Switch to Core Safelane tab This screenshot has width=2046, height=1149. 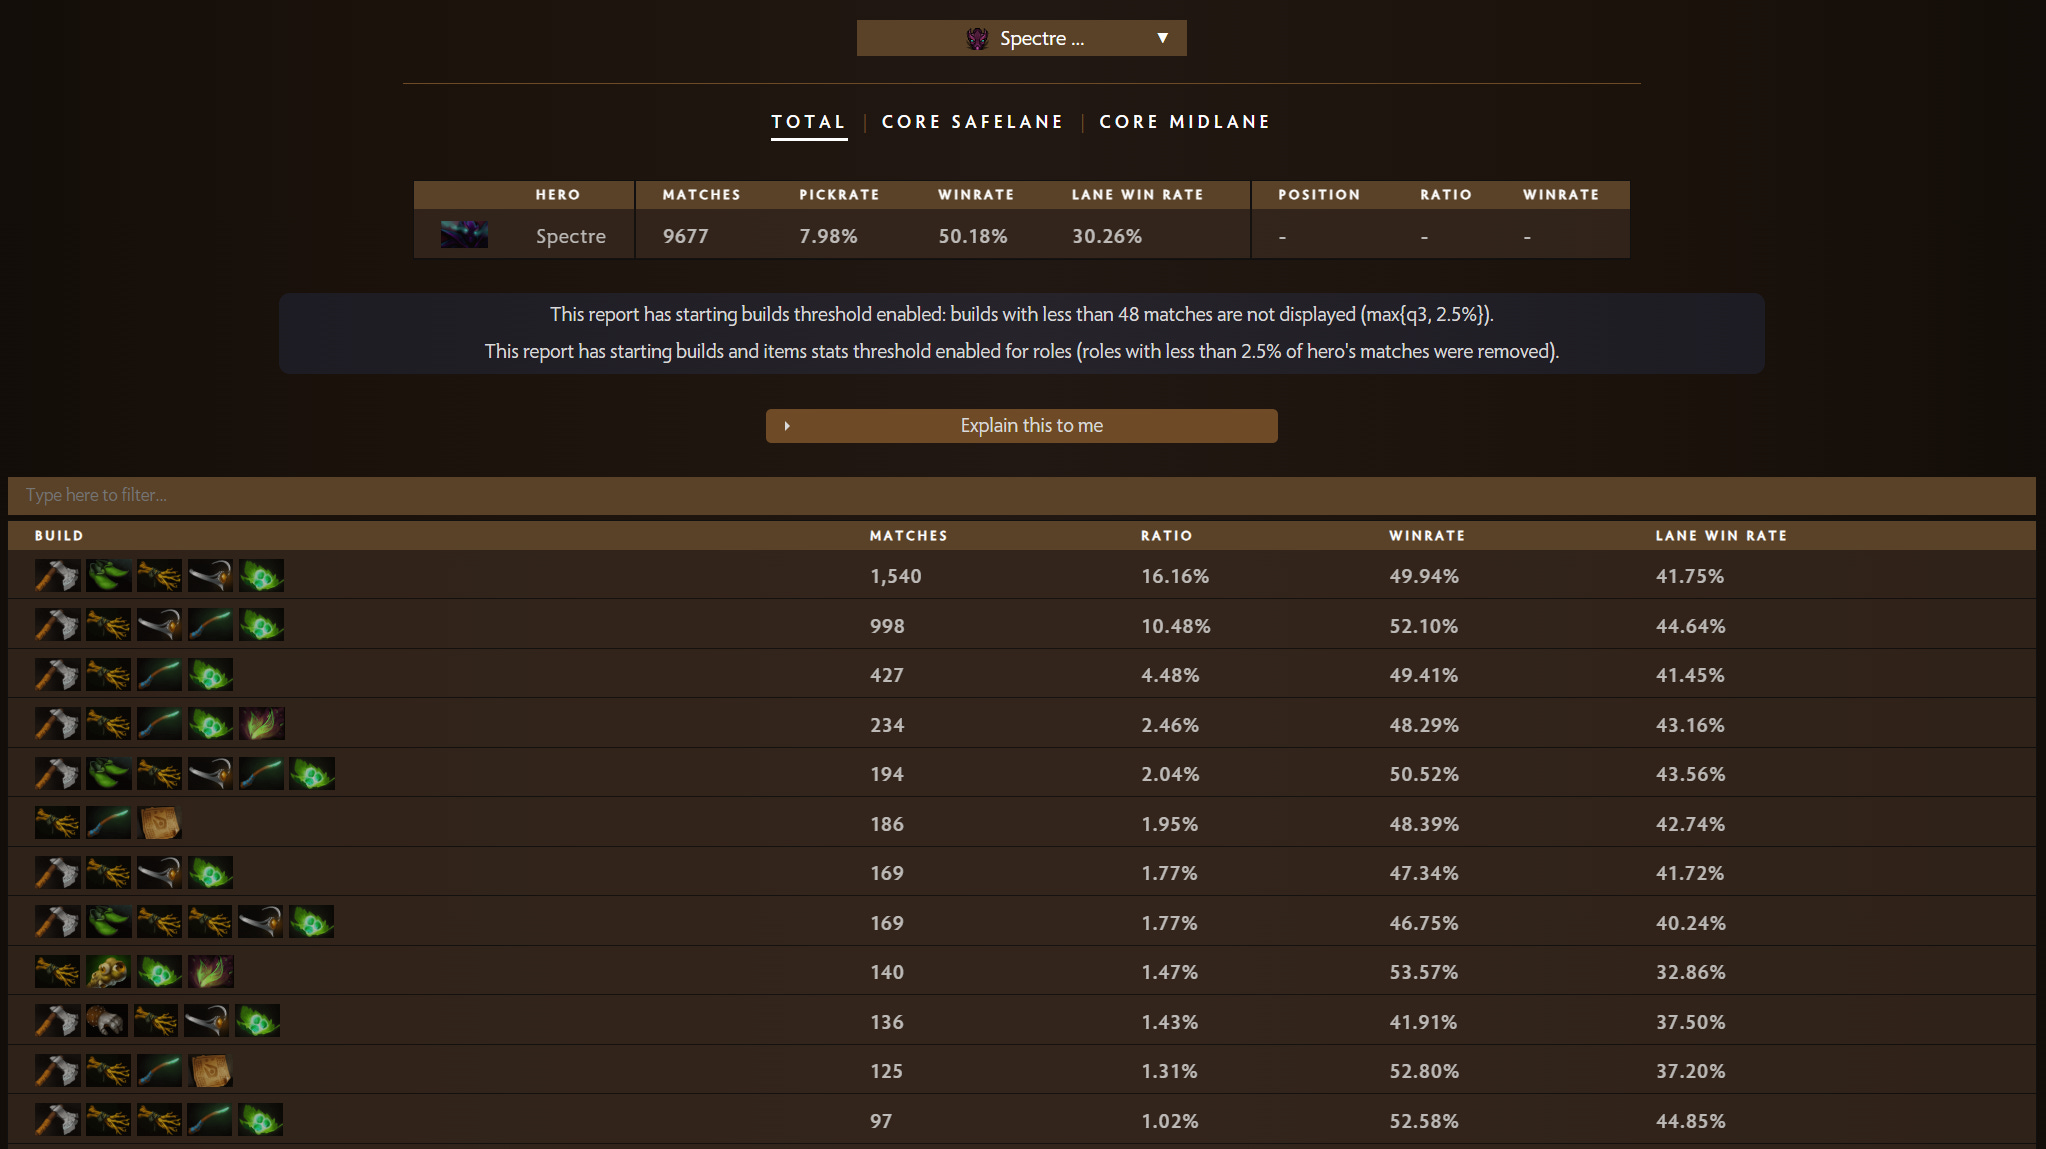point(972,122)
